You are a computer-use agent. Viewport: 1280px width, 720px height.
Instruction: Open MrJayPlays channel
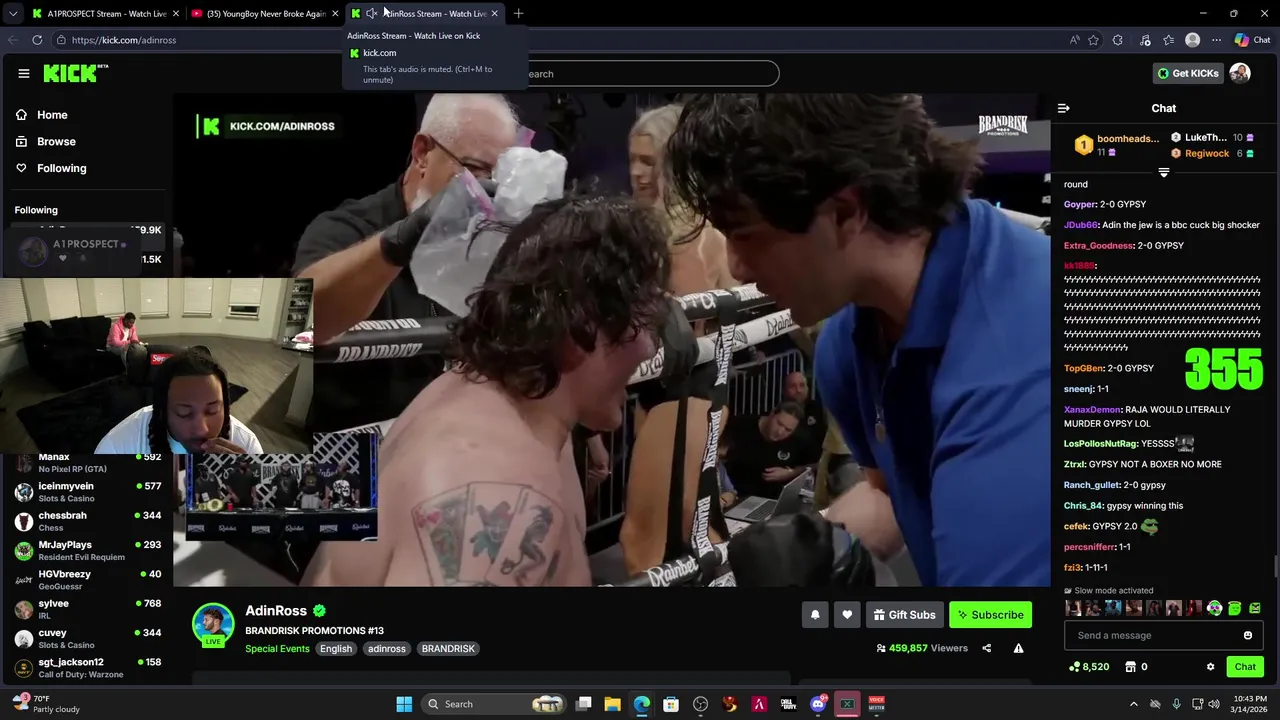[x=88, y=550]
